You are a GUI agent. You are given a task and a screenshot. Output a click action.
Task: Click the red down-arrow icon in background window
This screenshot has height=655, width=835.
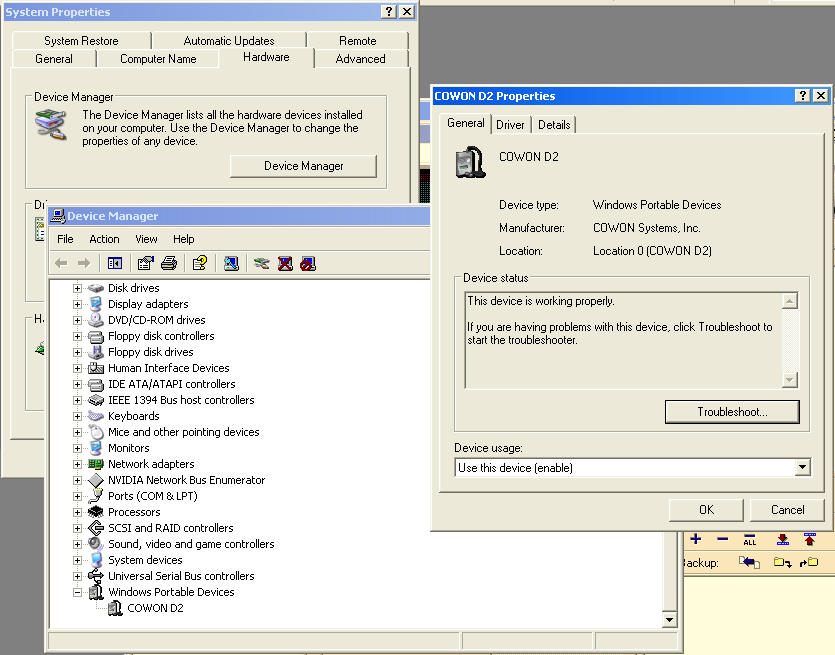[783, 539]
